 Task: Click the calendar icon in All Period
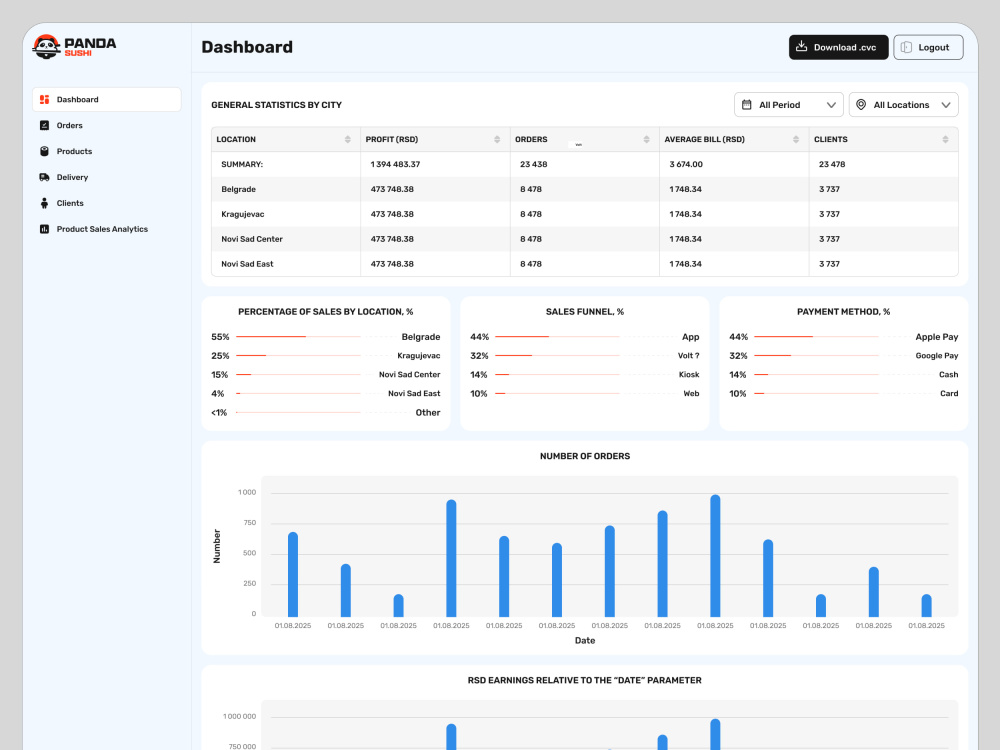pos(747,105)
